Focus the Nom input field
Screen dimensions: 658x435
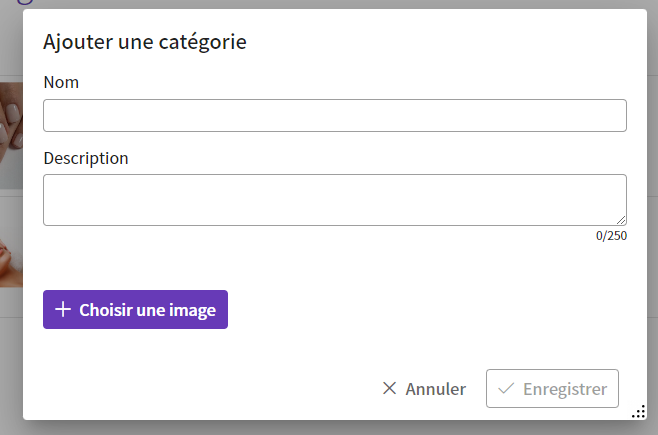(x=335, y=115)
